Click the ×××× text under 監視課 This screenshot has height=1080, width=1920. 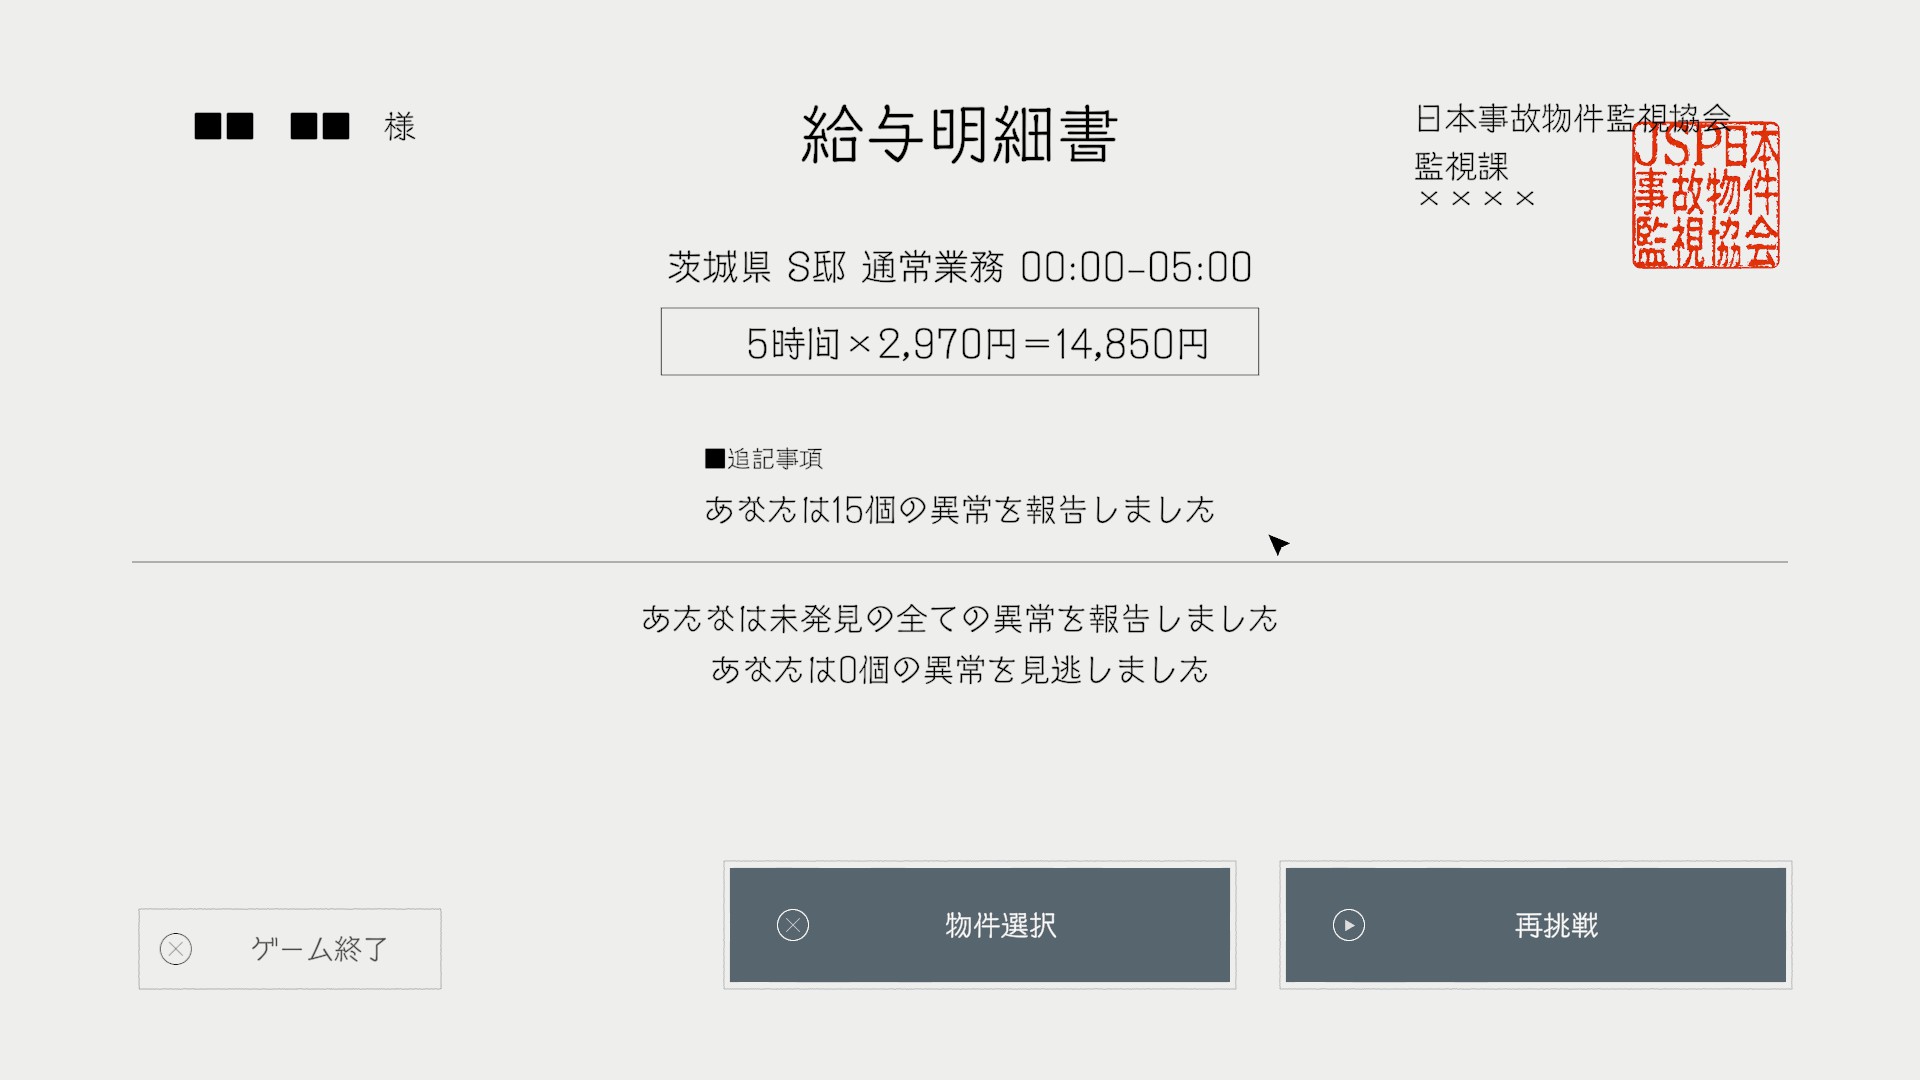(x=1477, y=198)
